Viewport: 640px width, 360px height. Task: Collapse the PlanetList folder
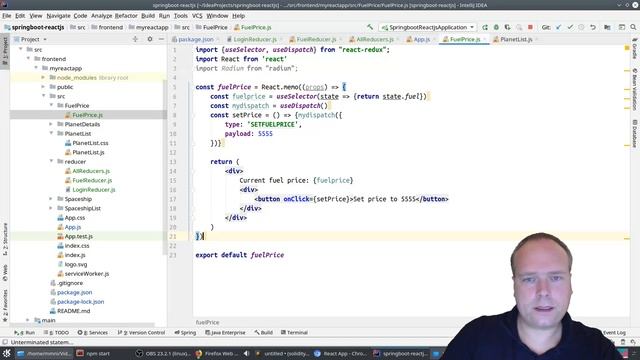point(51,133)
